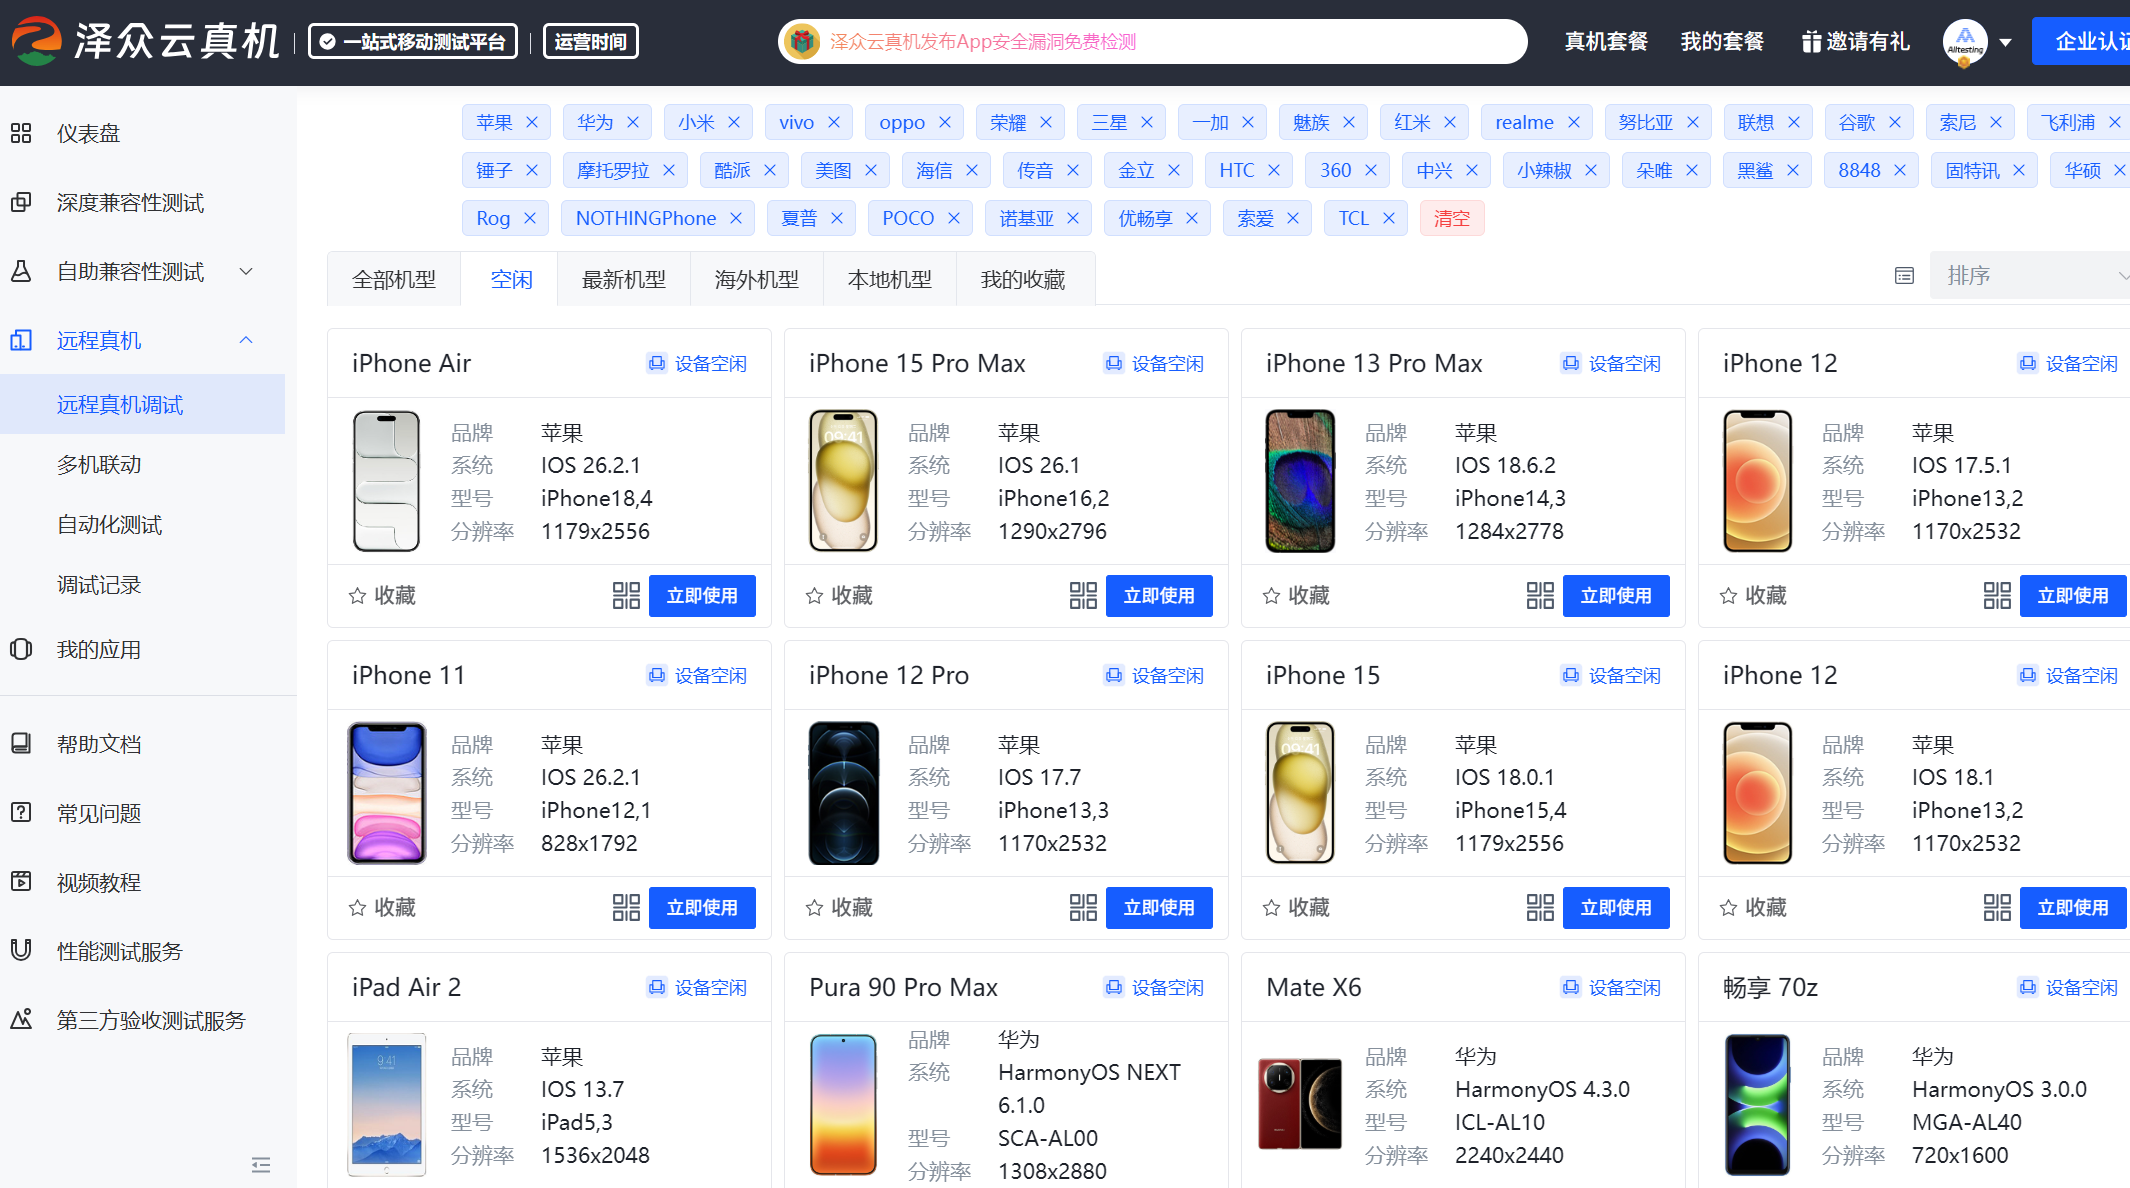Viewport: 2130px width, 1188px height.
Task: Favorite the iPhone 12 Pro device
Action: coord(839,908)
